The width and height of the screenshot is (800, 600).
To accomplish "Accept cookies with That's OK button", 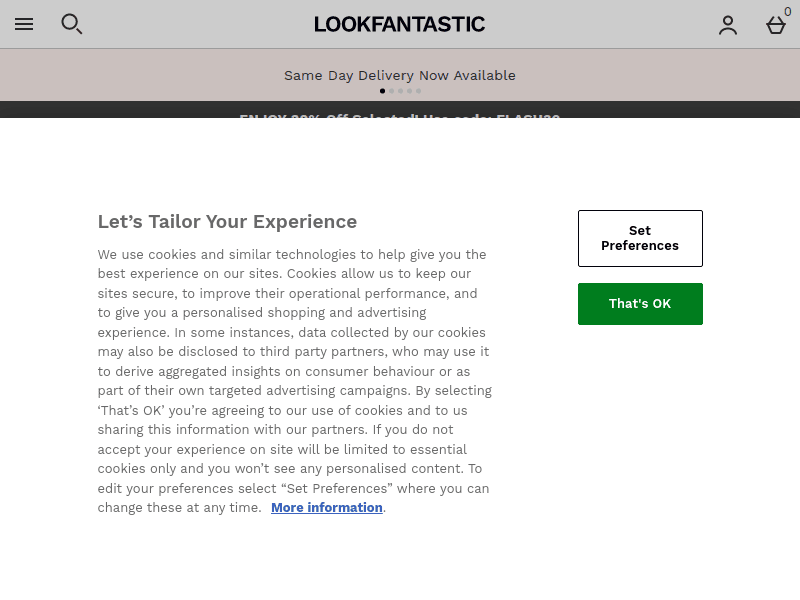I will tap(640, 304).
